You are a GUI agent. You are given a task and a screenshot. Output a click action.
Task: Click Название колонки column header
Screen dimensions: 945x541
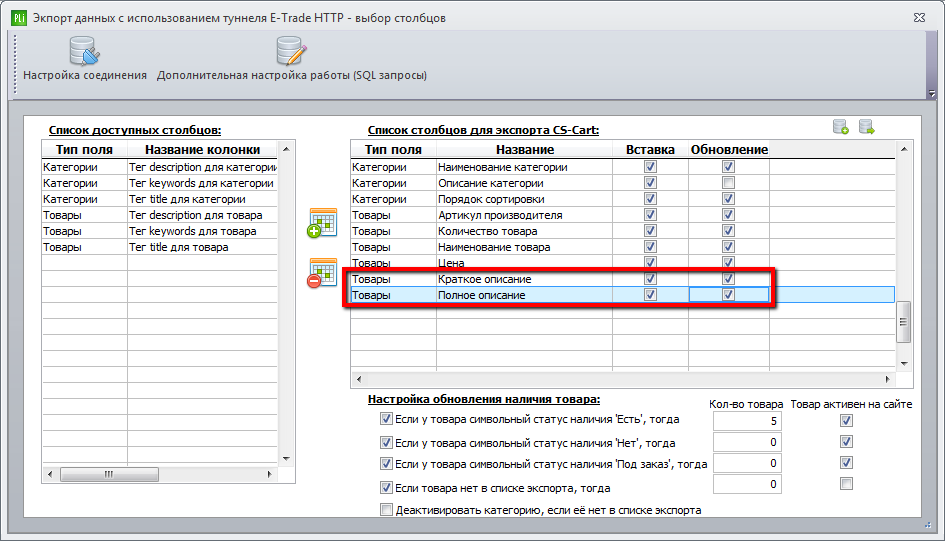point(202,149)
